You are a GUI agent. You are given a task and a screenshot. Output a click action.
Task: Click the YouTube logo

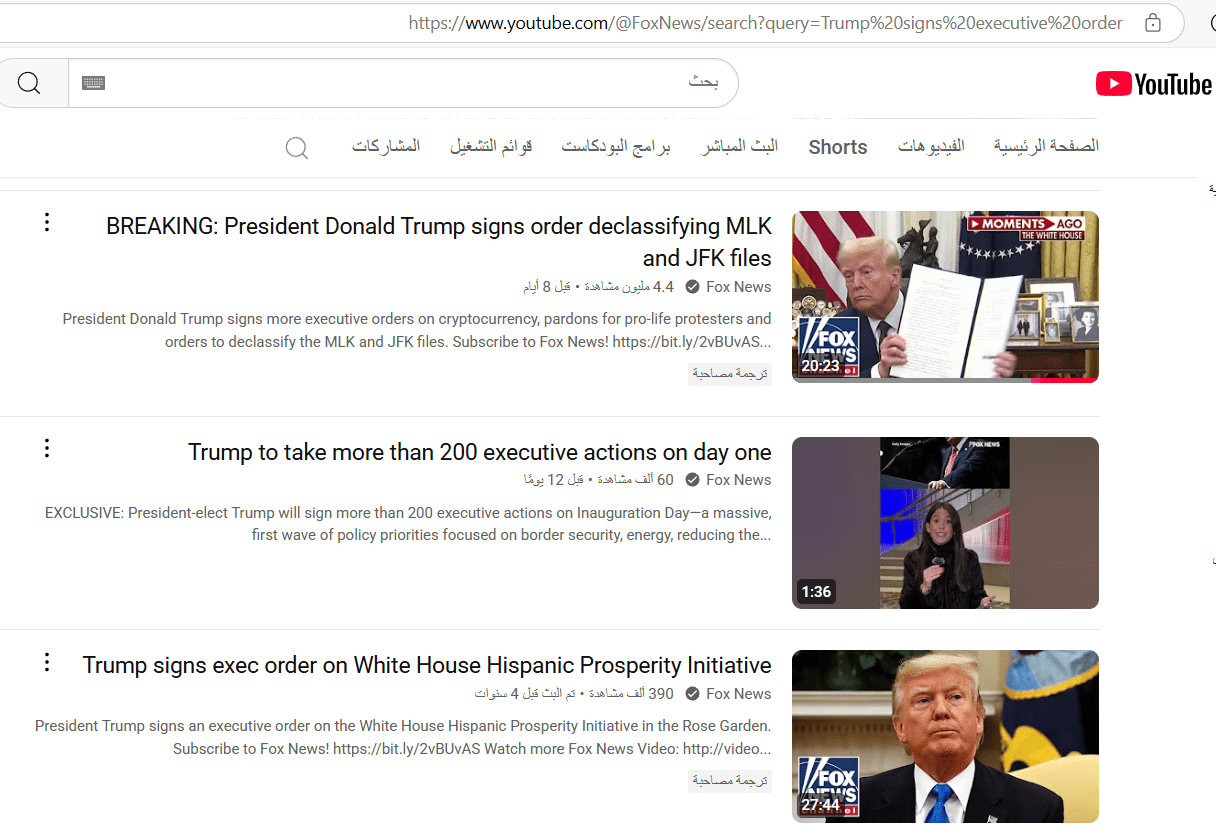[1154, 85]
